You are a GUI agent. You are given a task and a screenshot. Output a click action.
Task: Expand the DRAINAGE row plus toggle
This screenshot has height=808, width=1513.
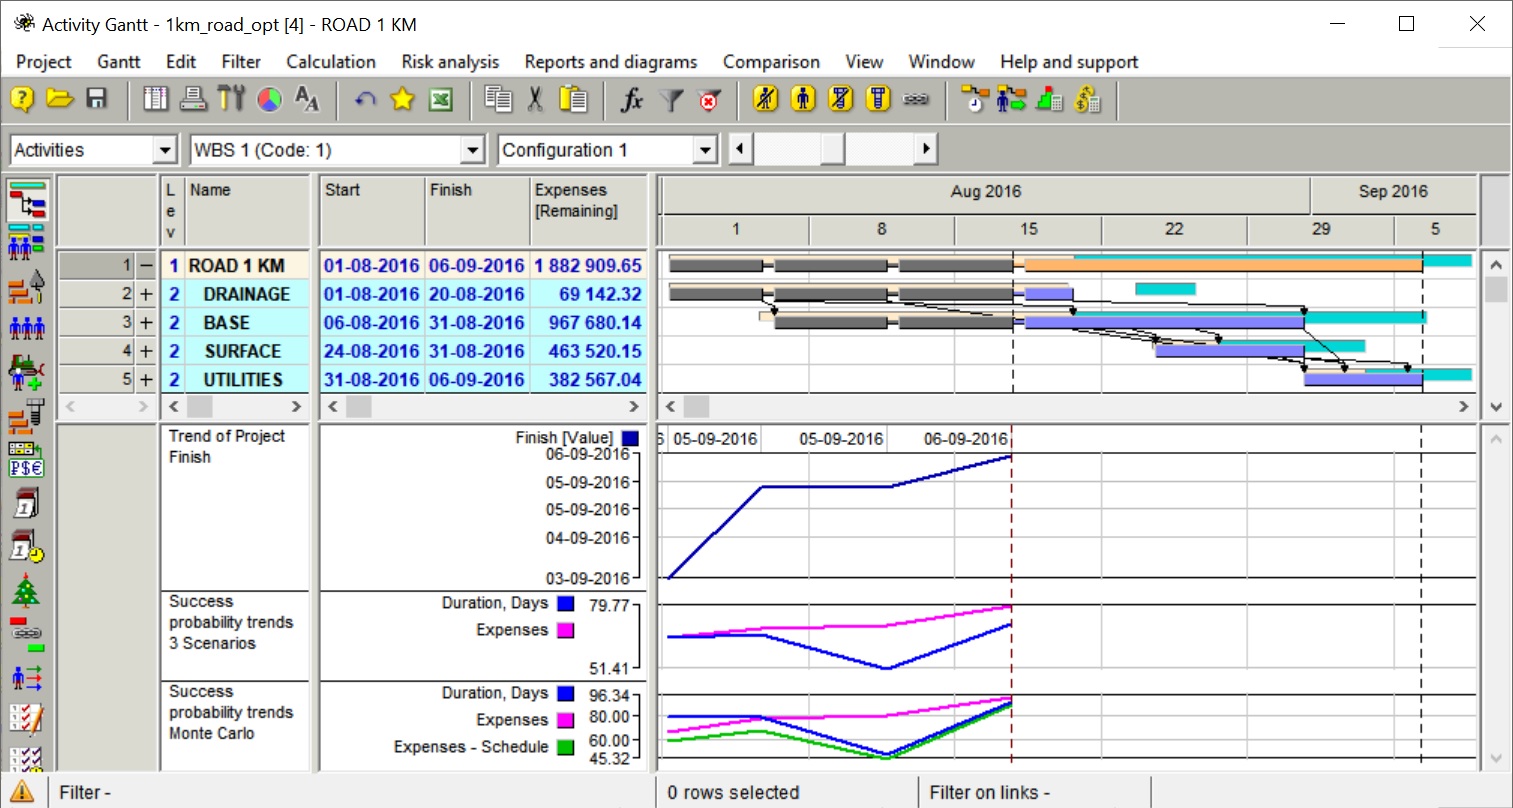click(146, 294)
